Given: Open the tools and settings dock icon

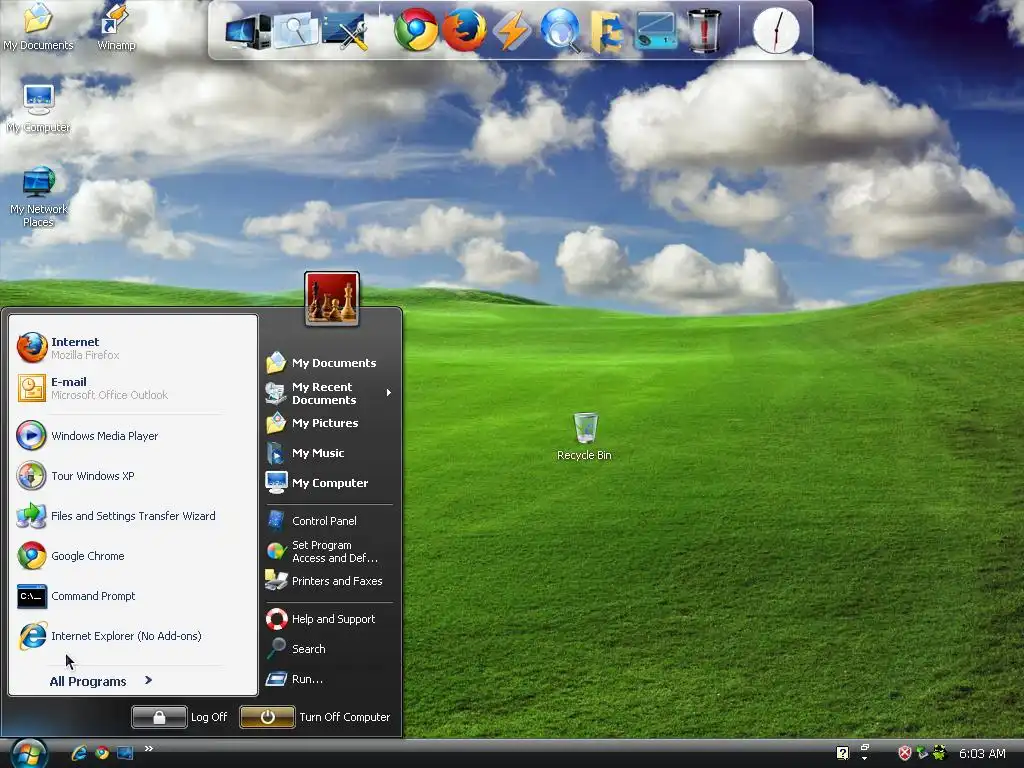Looking at the screenshot, I should pos(344,31).
